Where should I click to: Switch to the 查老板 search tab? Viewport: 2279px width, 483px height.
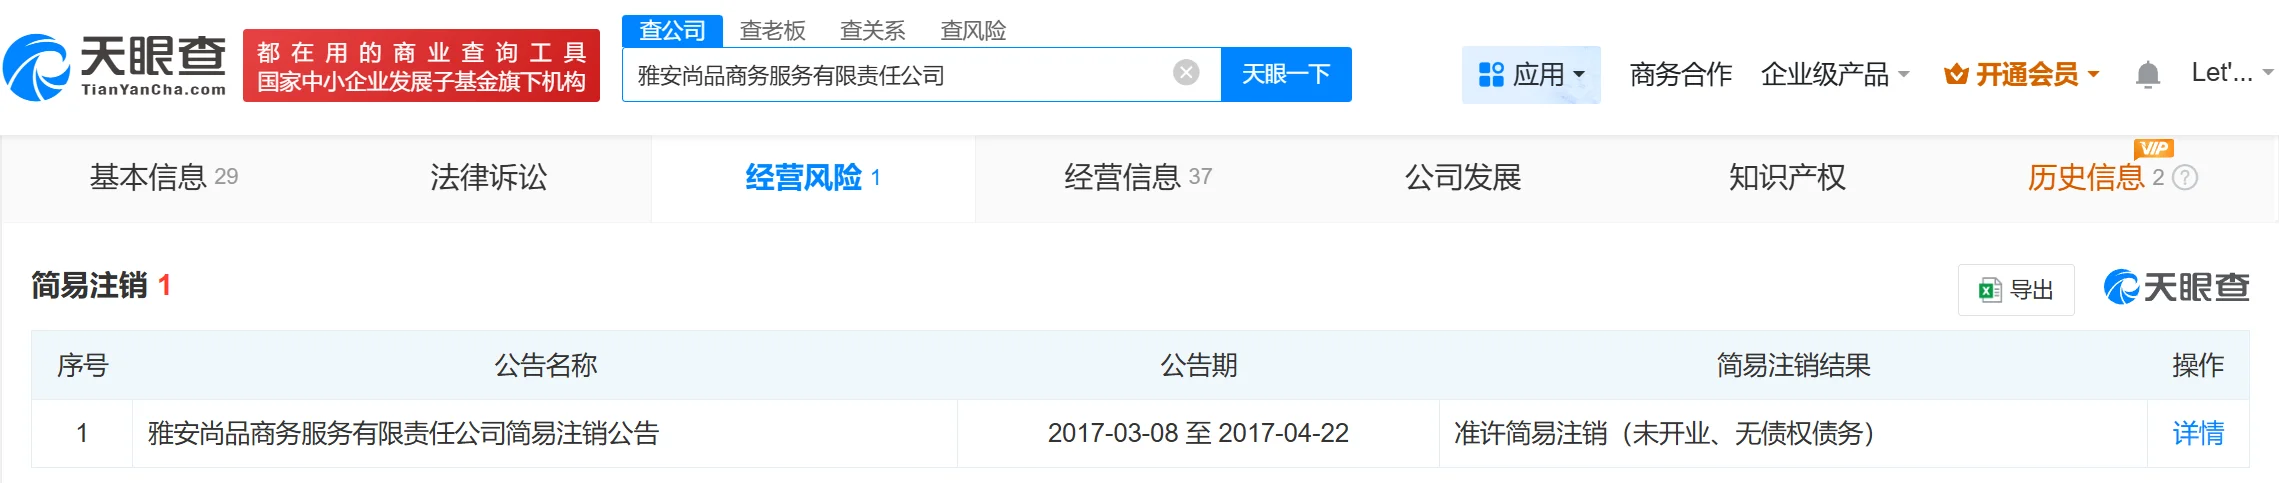coord(772,31)
